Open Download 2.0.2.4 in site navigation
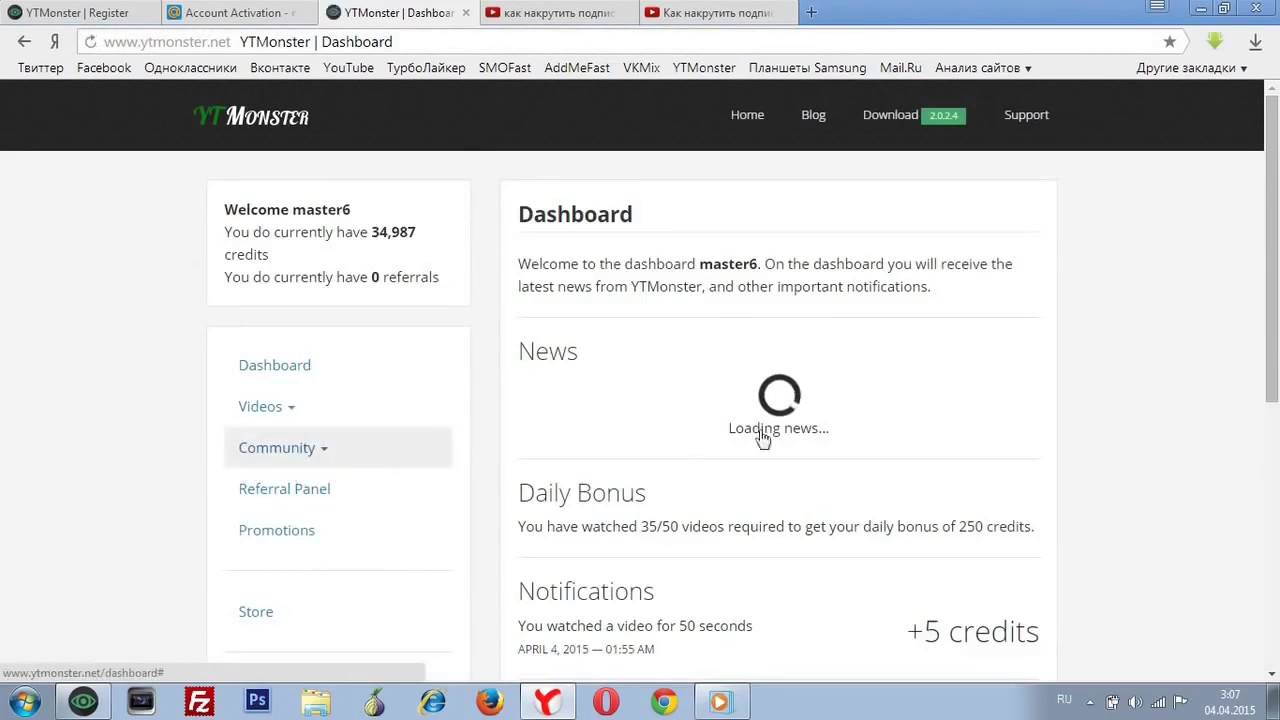Screen dimensions: 1280x720 coord(914,115)
